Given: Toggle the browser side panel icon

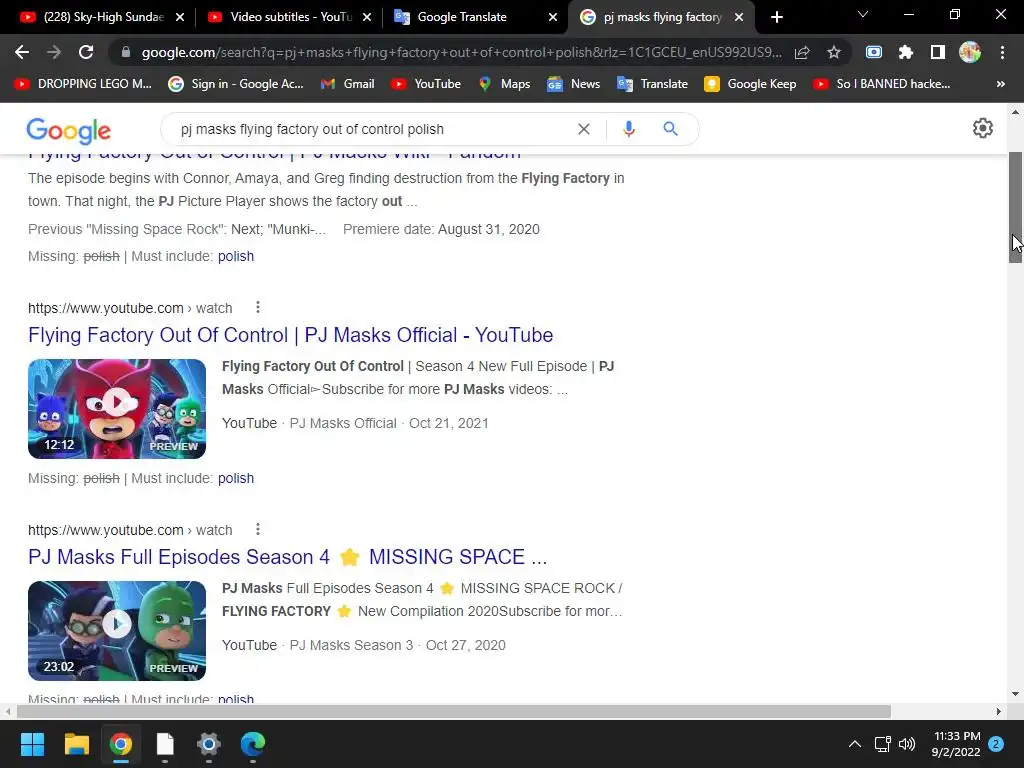Looking at the screenshot, I should click(938, 52).
